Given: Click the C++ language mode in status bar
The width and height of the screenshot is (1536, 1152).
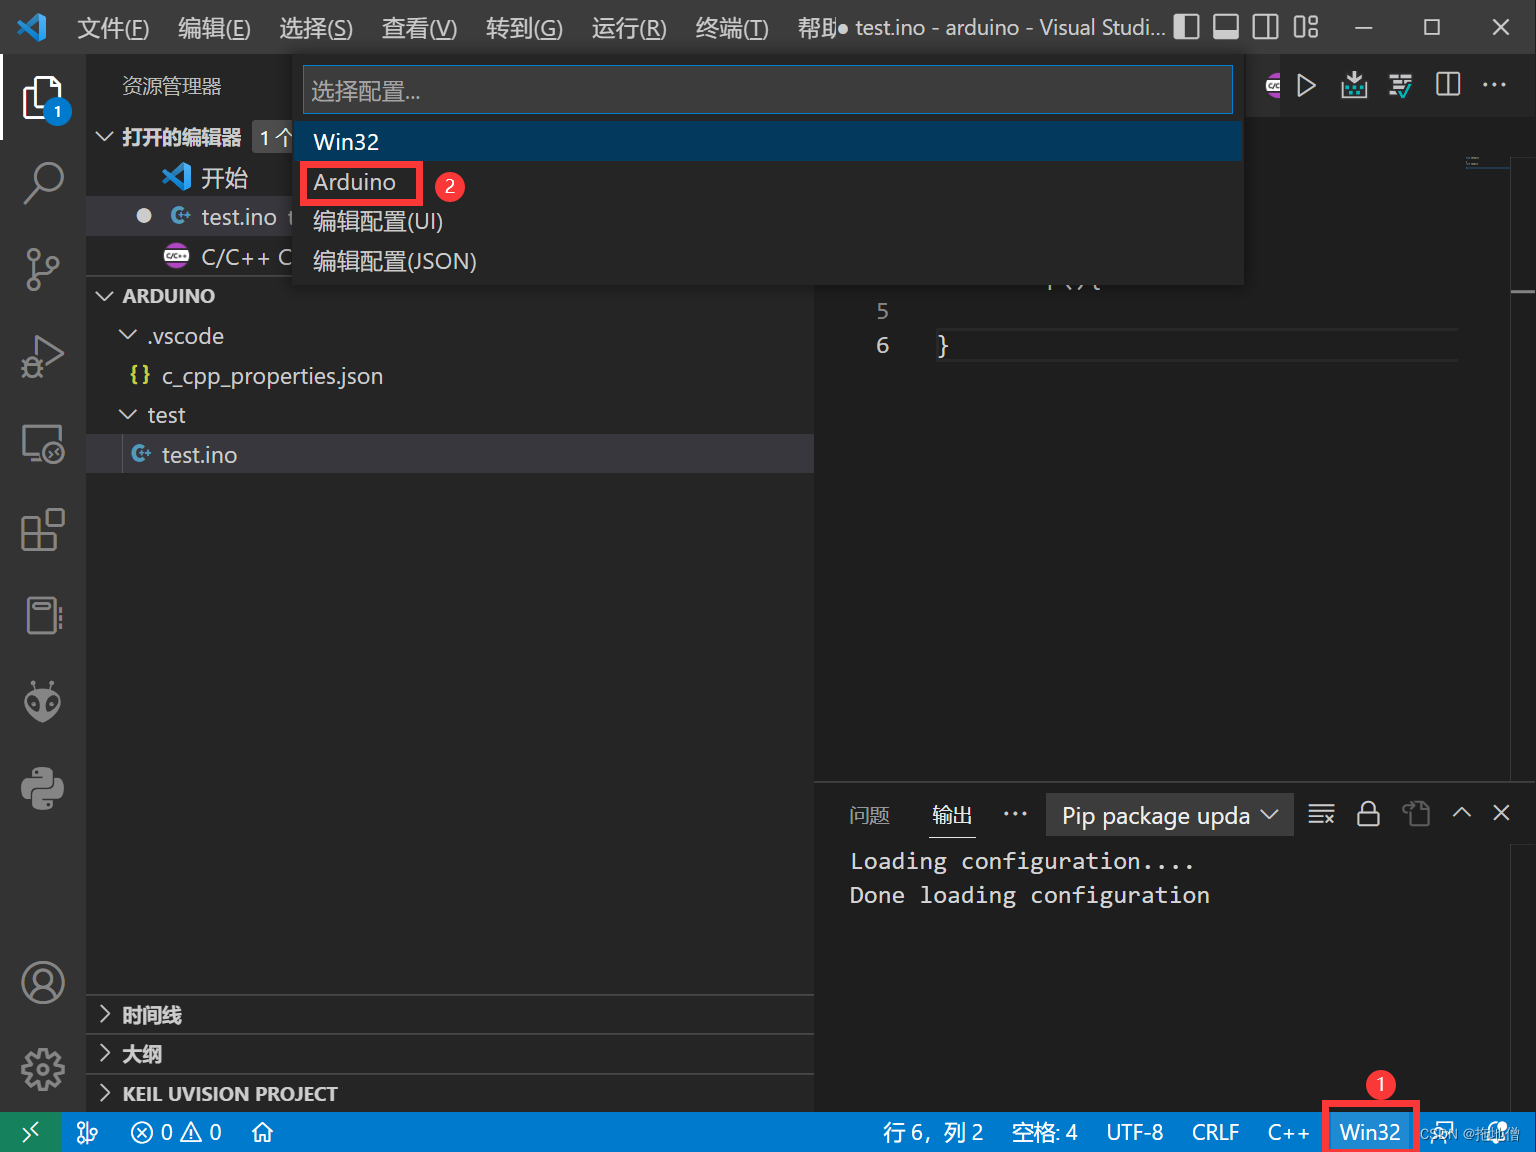Looking at the screenshot, I should (x=1288, y=1132).
